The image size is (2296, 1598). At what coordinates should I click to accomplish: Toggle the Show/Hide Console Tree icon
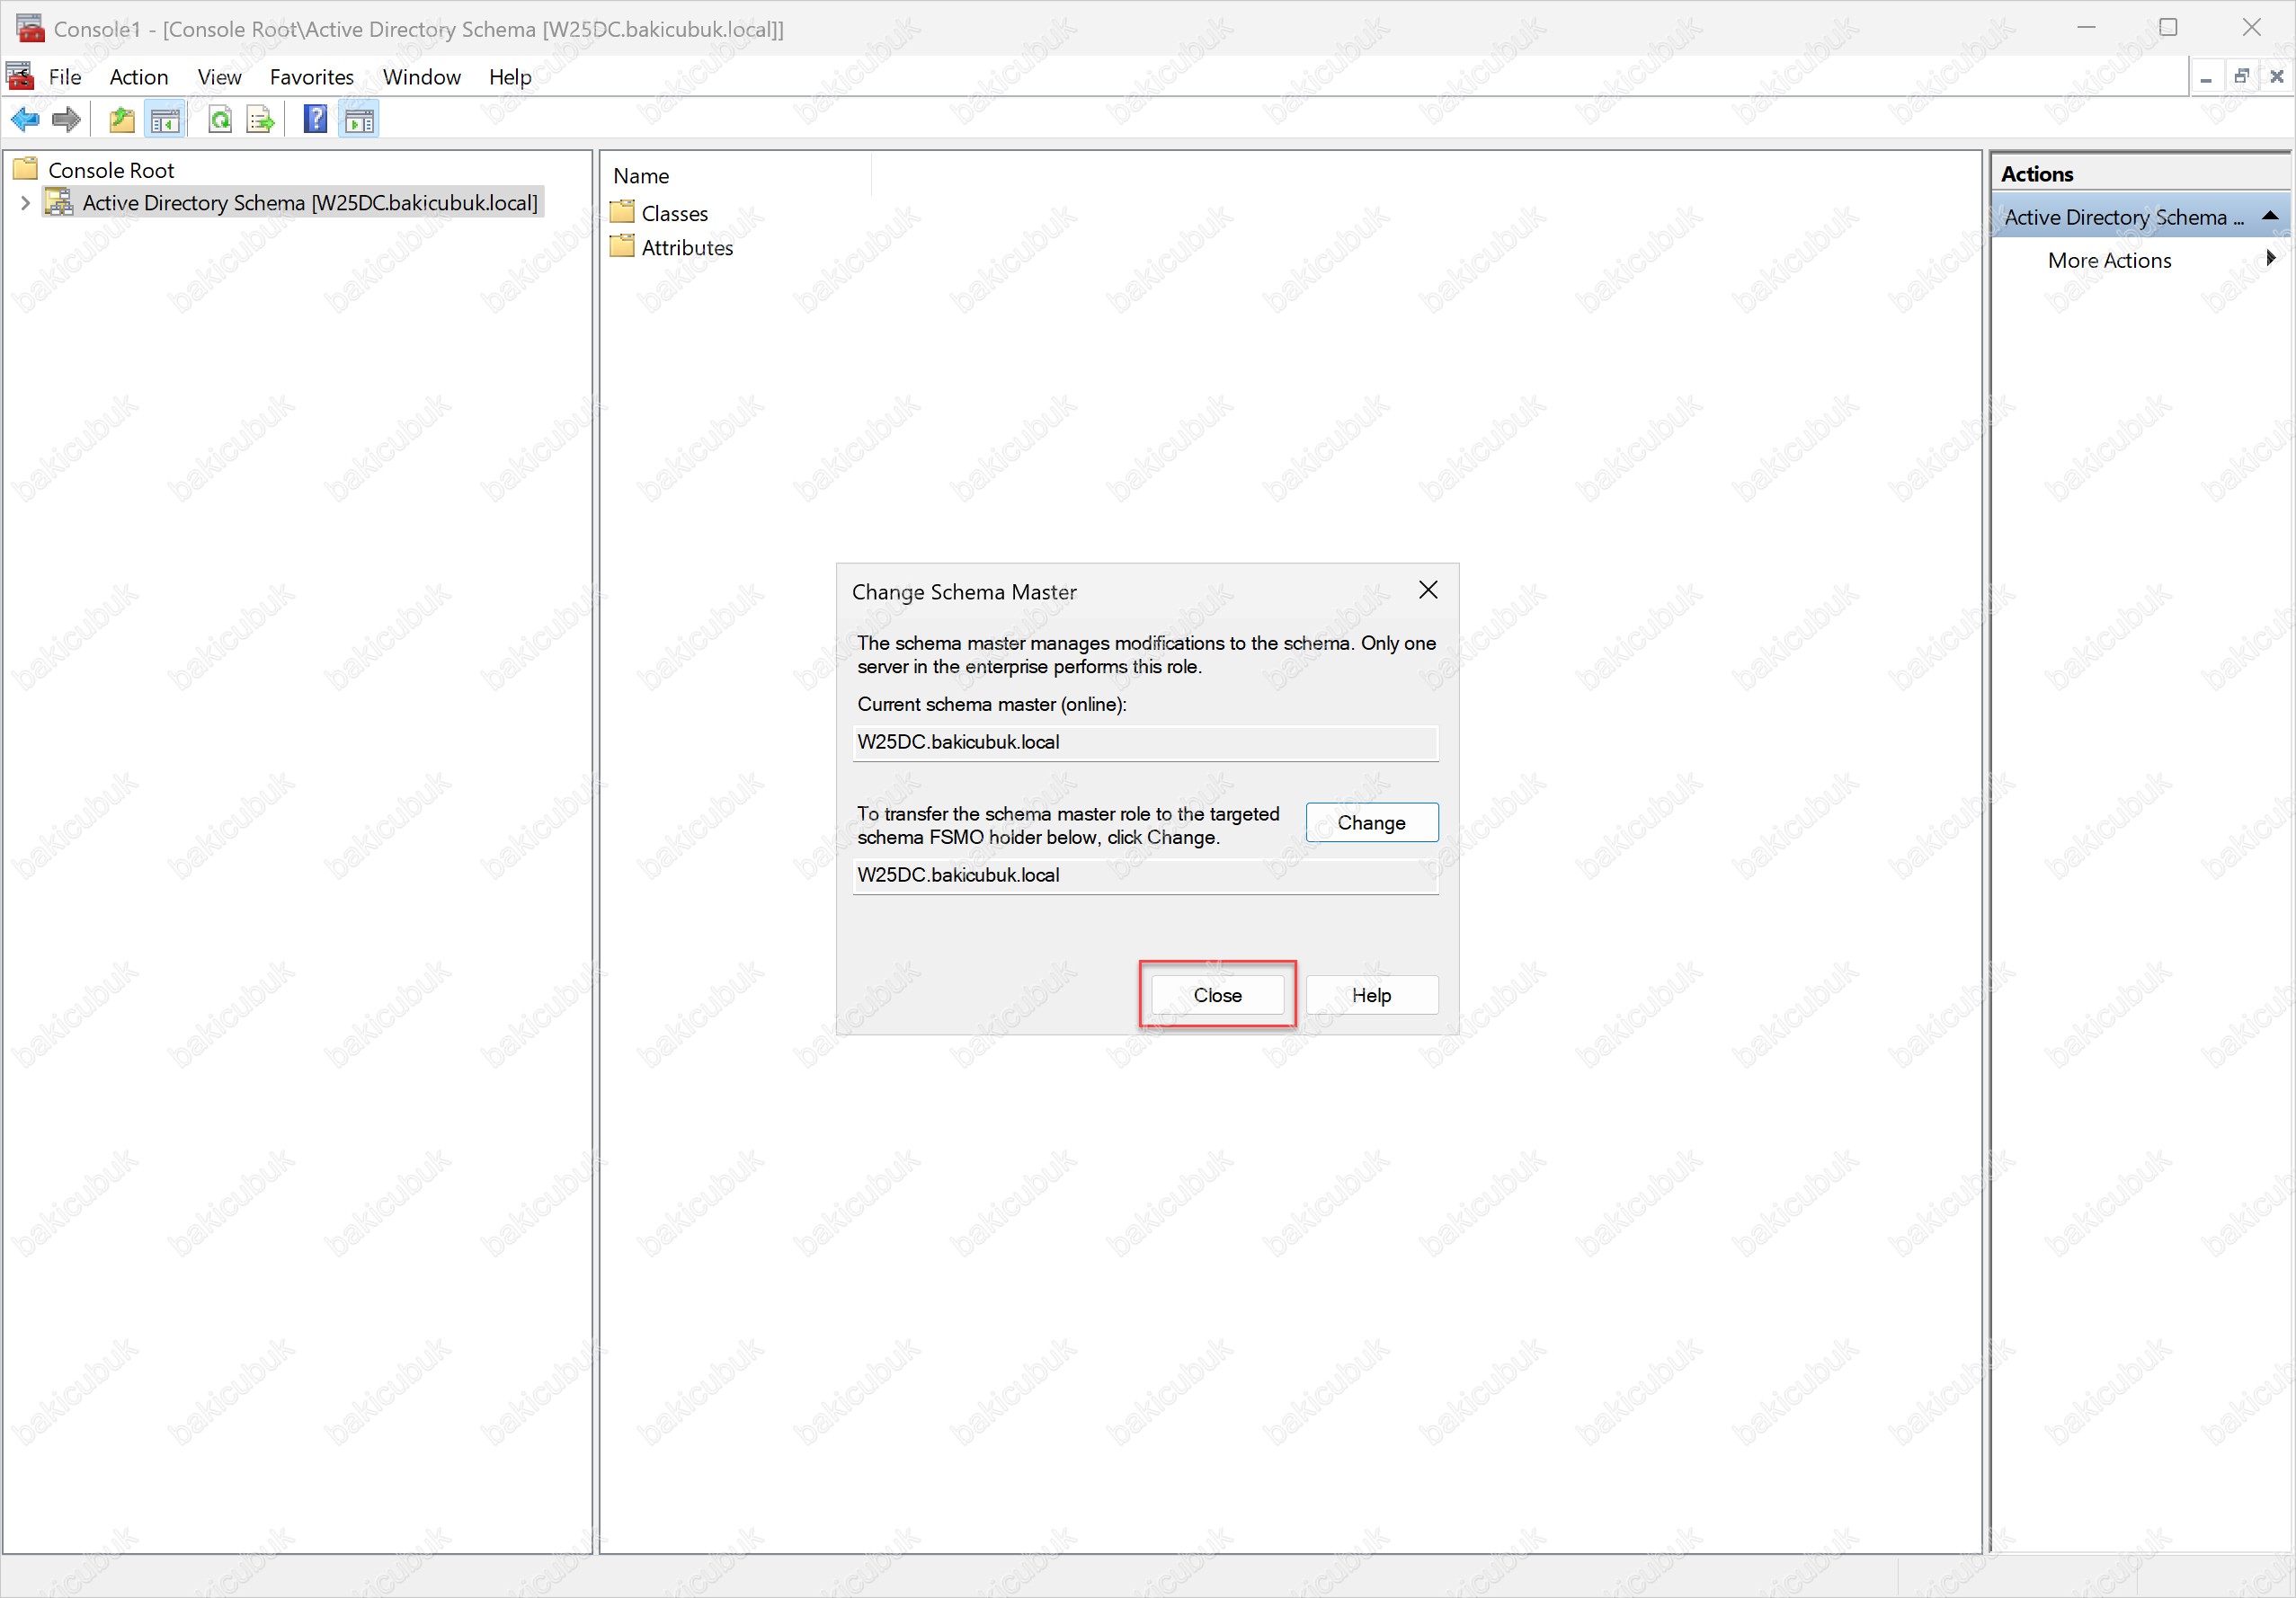pos(165,120)
